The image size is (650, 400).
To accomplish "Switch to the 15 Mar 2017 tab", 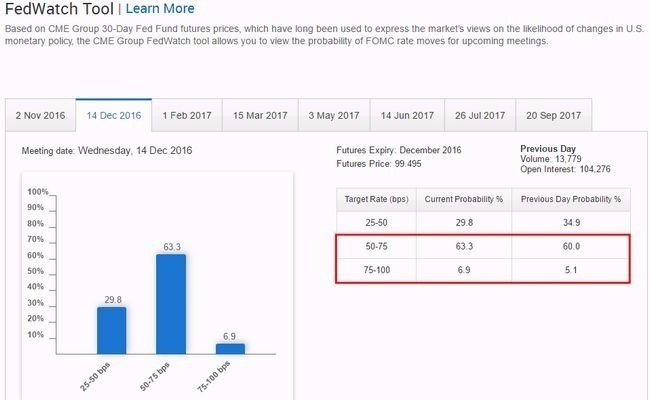I will (x=260, y=115).
